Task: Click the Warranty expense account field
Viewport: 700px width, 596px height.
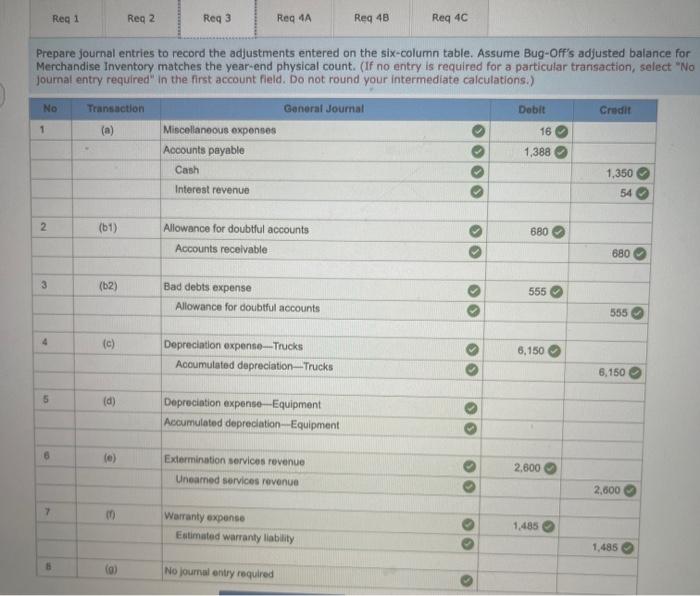Action: tap(320, 519)
